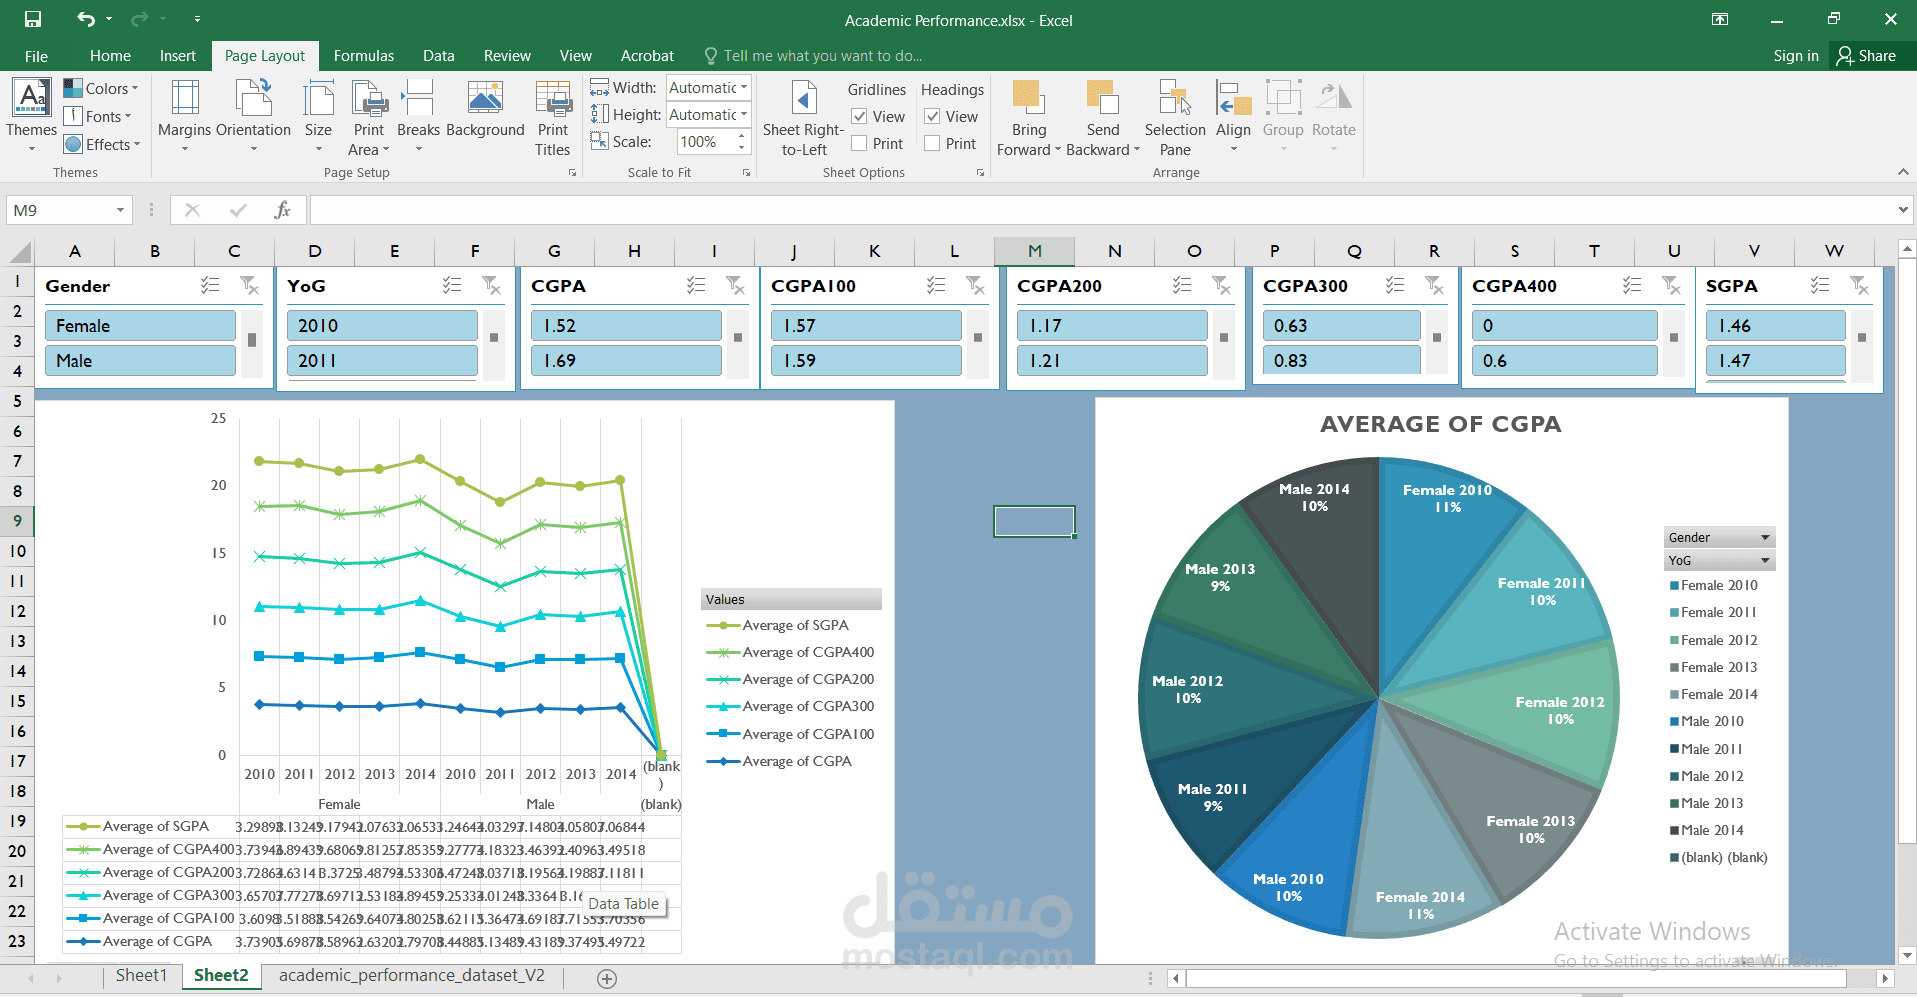Collapse the ribbon with the arrow
This screenshot has height=997, width=1917.
point(1903,172)
